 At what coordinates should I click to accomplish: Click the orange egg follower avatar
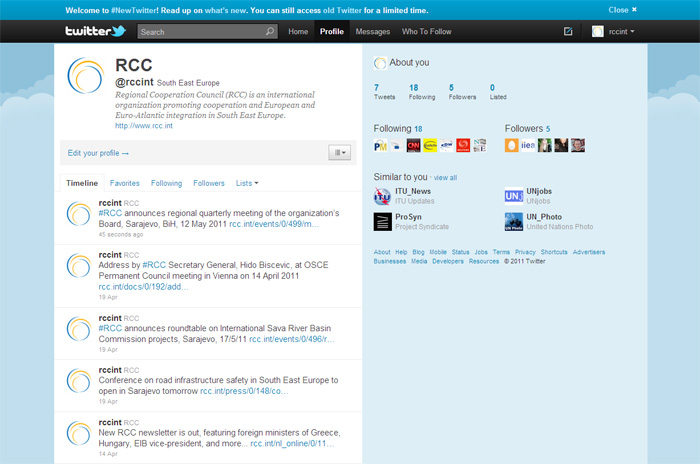tap(512, 145)
